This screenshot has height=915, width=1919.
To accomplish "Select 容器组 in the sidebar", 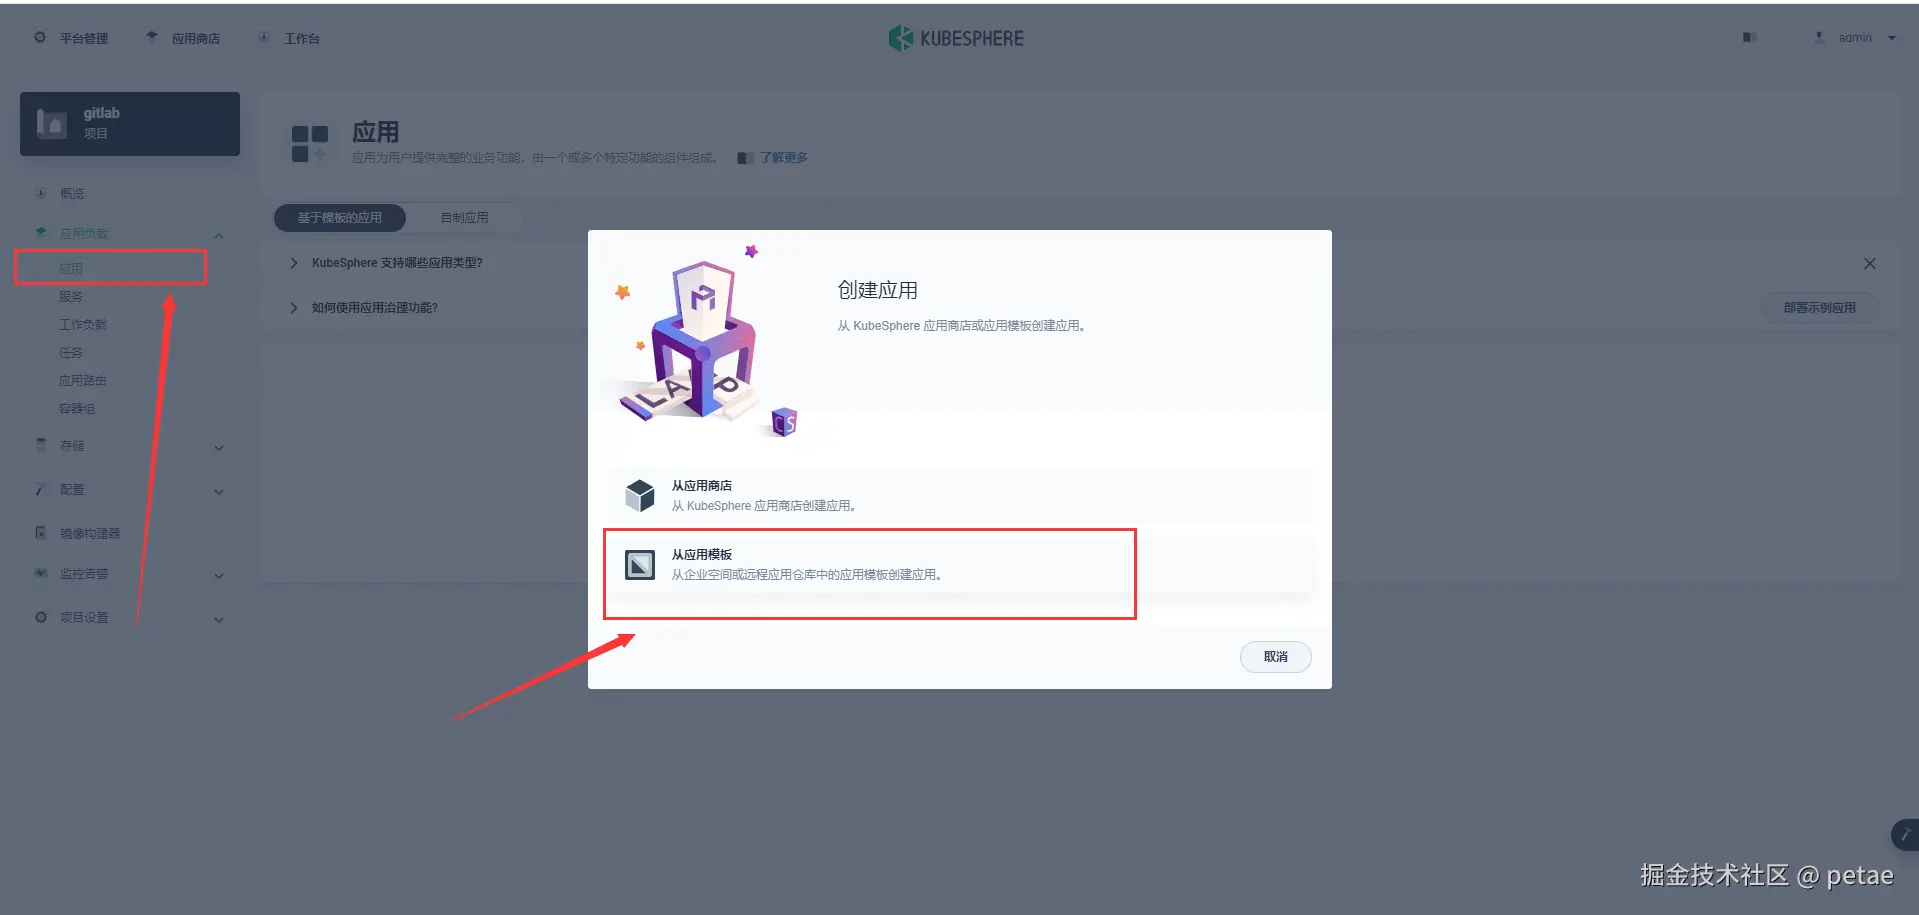I will click(x=77, y=408).
